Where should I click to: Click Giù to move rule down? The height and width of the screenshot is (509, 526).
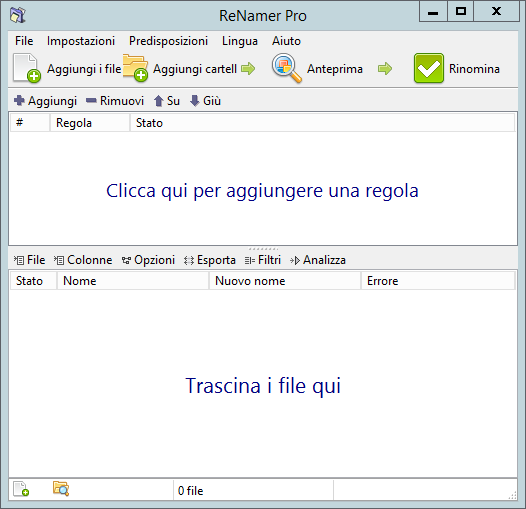[212, 101]
